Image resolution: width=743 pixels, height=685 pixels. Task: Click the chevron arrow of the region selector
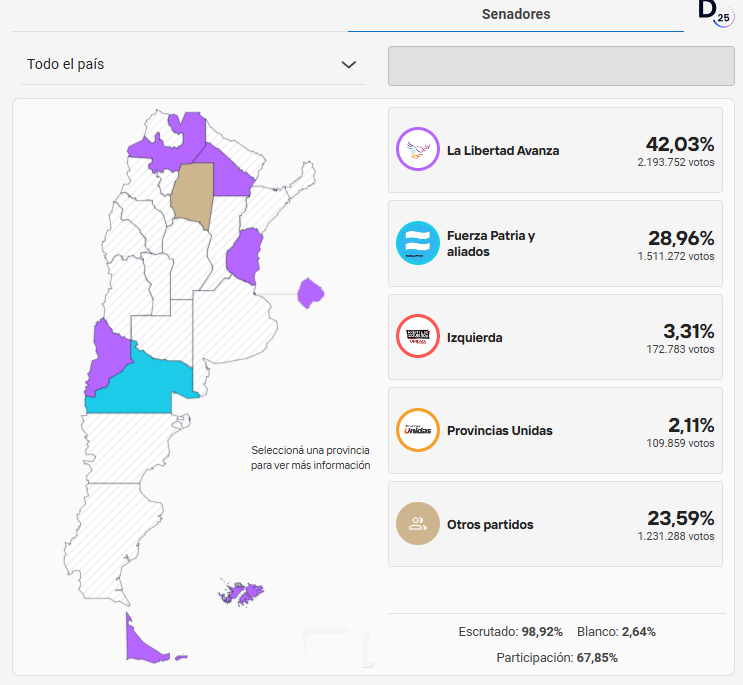coord(348,65)
